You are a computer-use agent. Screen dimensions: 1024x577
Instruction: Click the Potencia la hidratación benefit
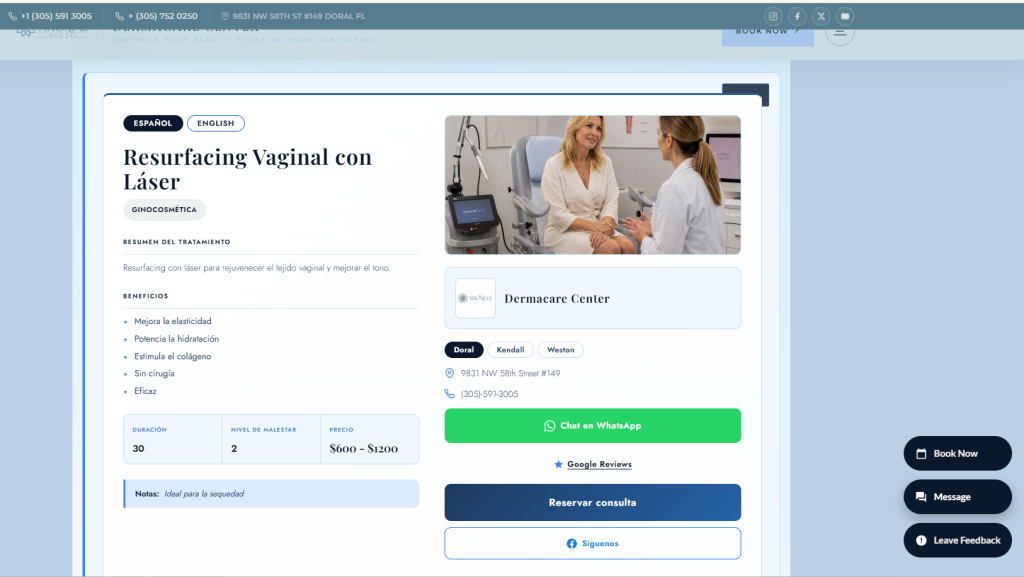pyautogui.click(x=176, y=339)
